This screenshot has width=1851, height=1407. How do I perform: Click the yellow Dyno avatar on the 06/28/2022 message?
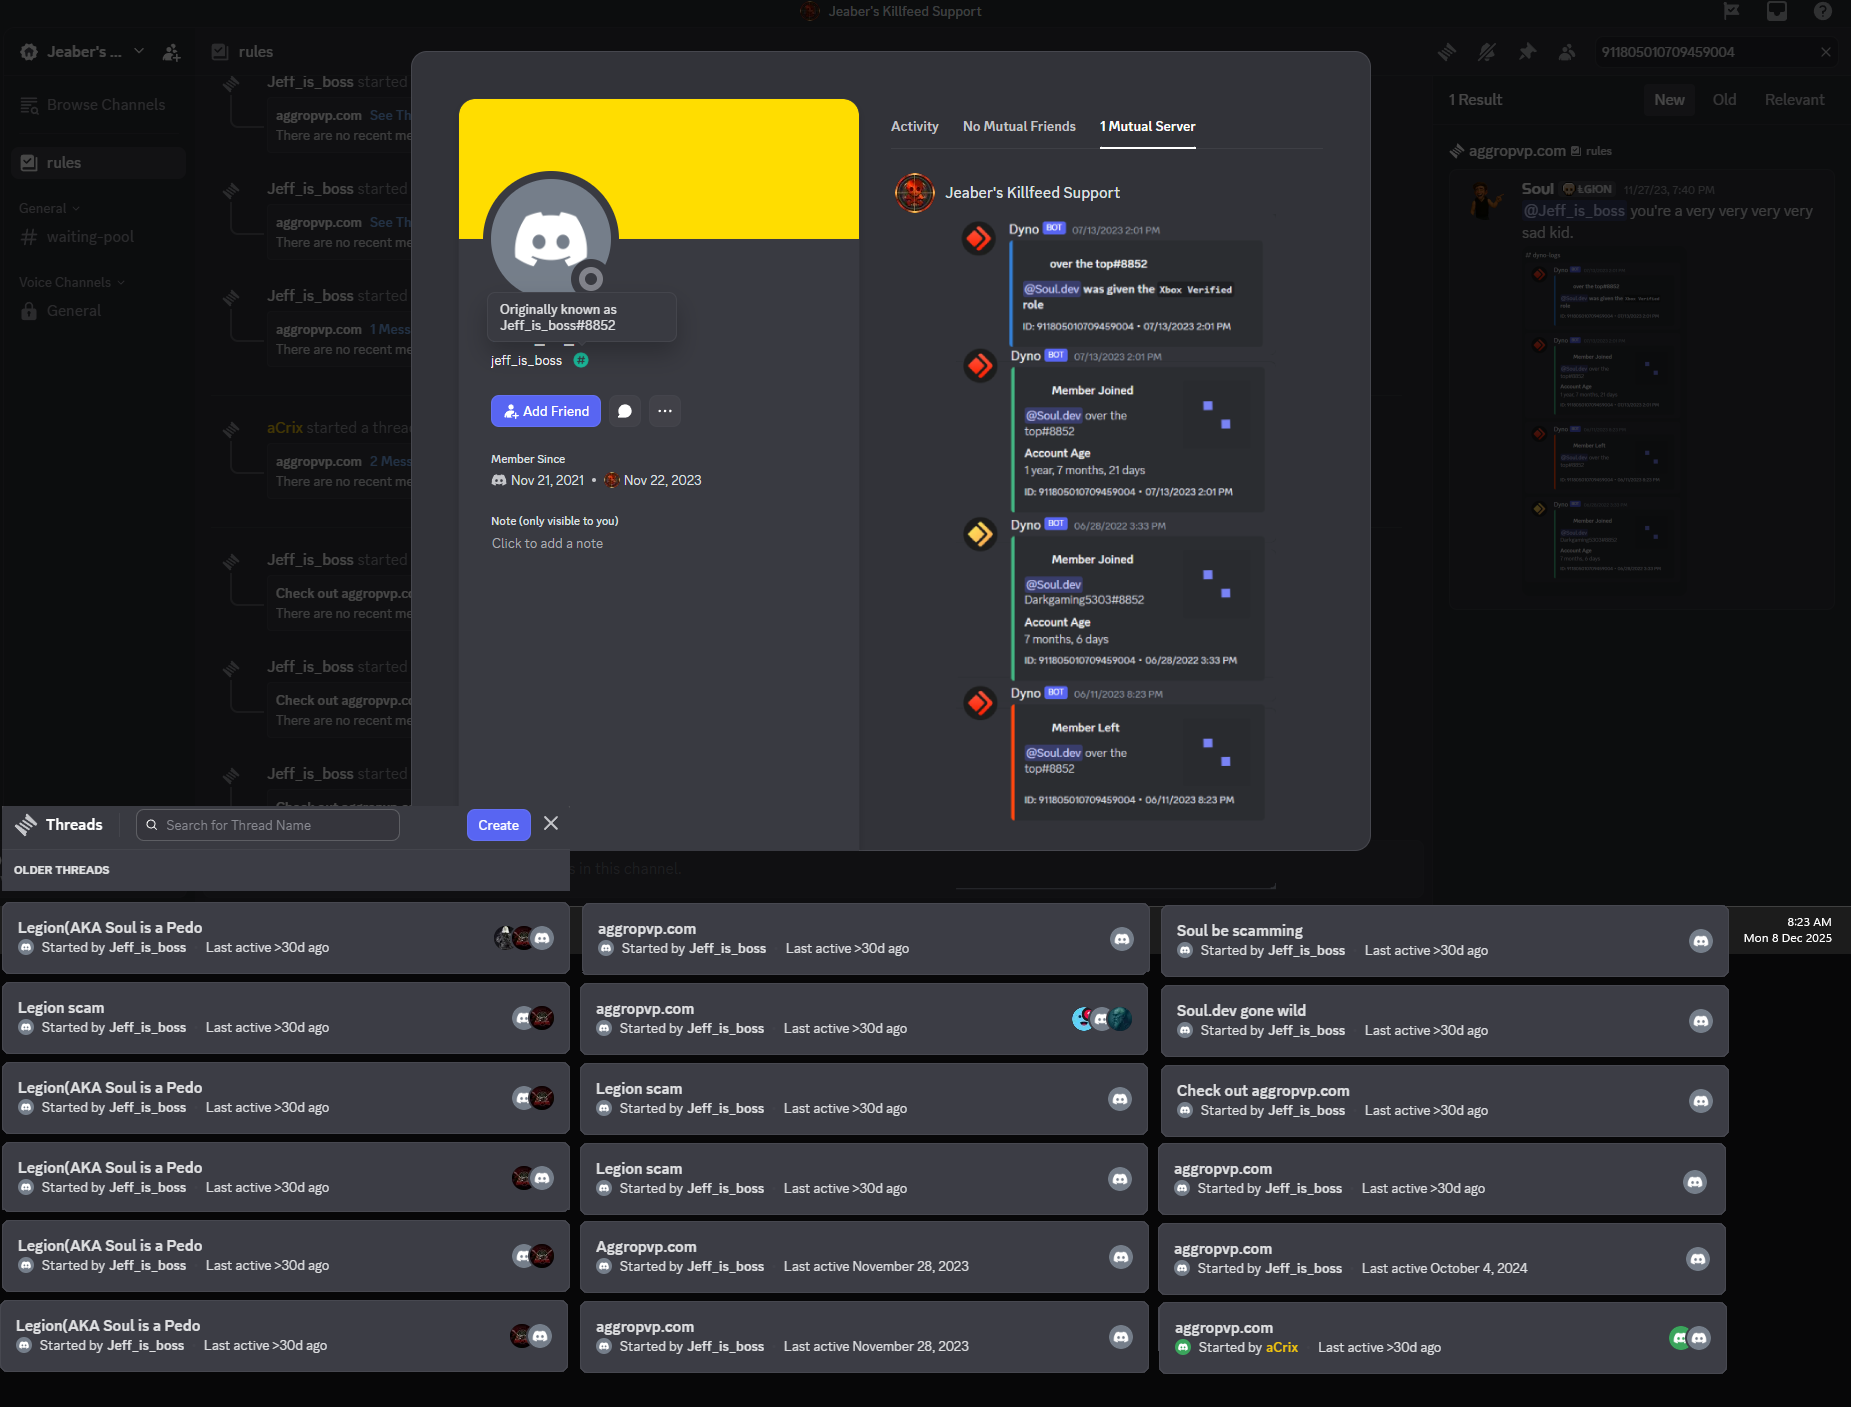click(979, 534)
